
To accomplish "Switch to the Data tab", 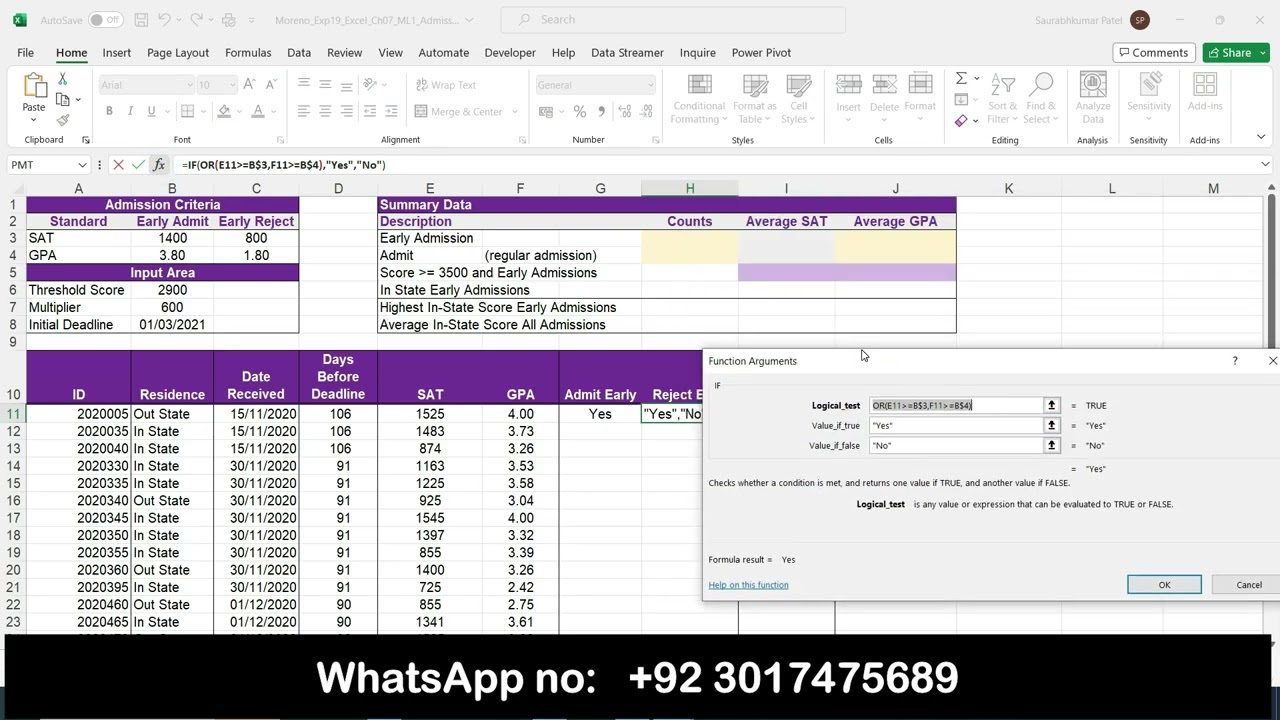I will (x=299, y=53).
